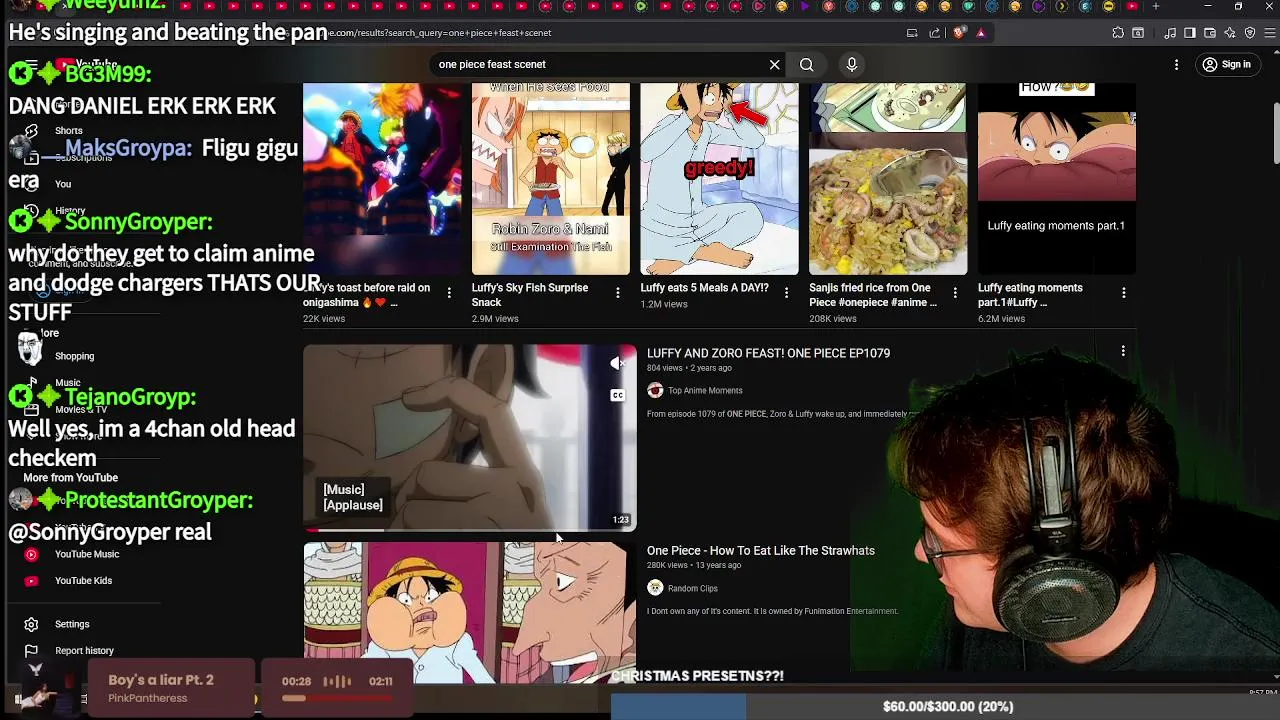Click How To Eat Like The Strawhats title

click(760, 551)
